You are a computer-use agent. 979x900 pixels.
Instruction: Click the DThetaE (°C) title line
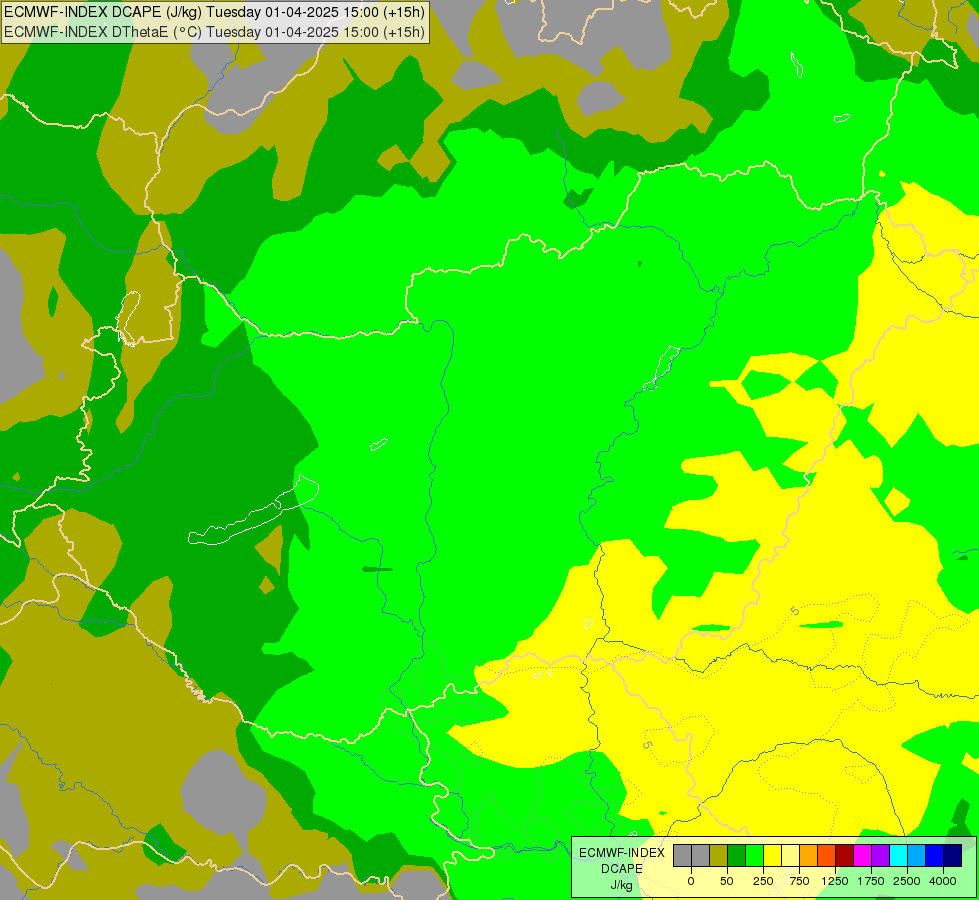pos(214,32)
